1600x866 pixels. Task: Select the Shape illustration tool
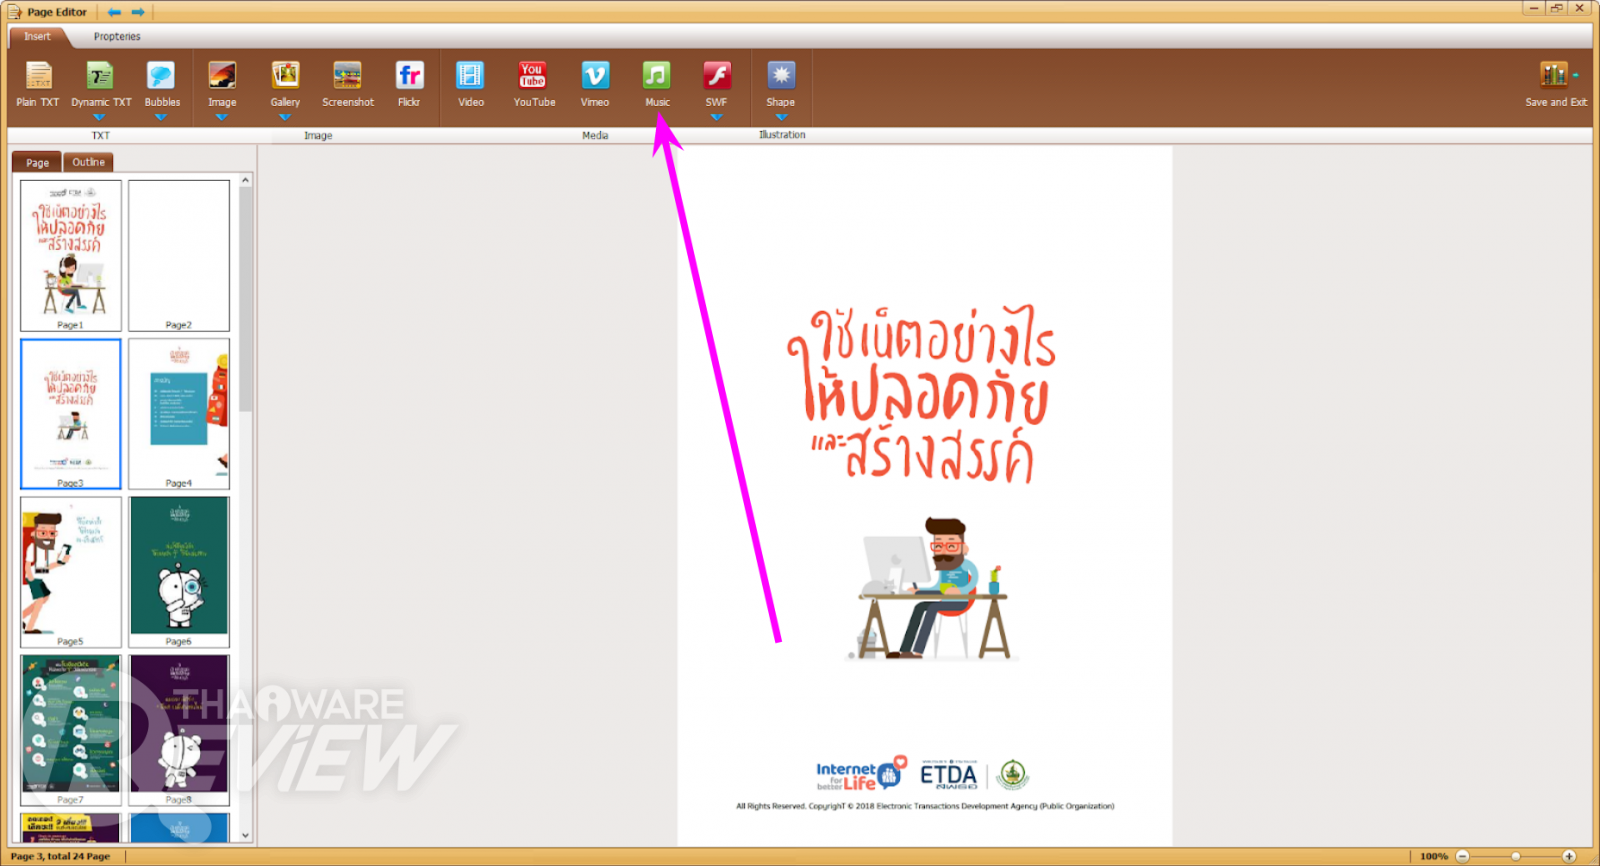click(x=781, y=83)
